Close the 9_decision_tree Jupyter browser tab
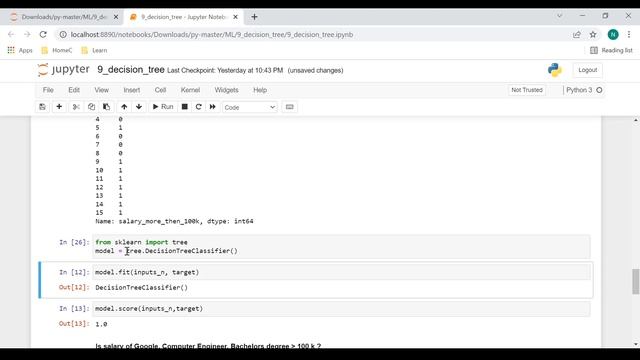This screenshot has height=360, width=640. [x=235, y=17]
